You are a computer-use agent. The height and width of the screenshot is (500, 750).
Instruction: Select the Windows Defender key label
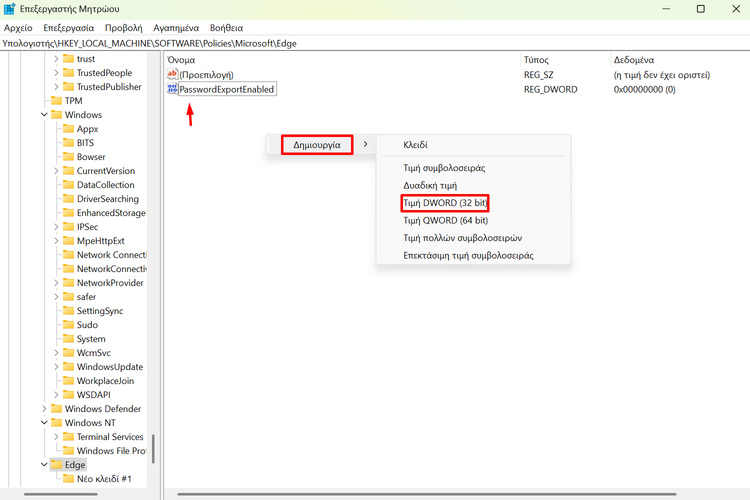tap(103, 409)
